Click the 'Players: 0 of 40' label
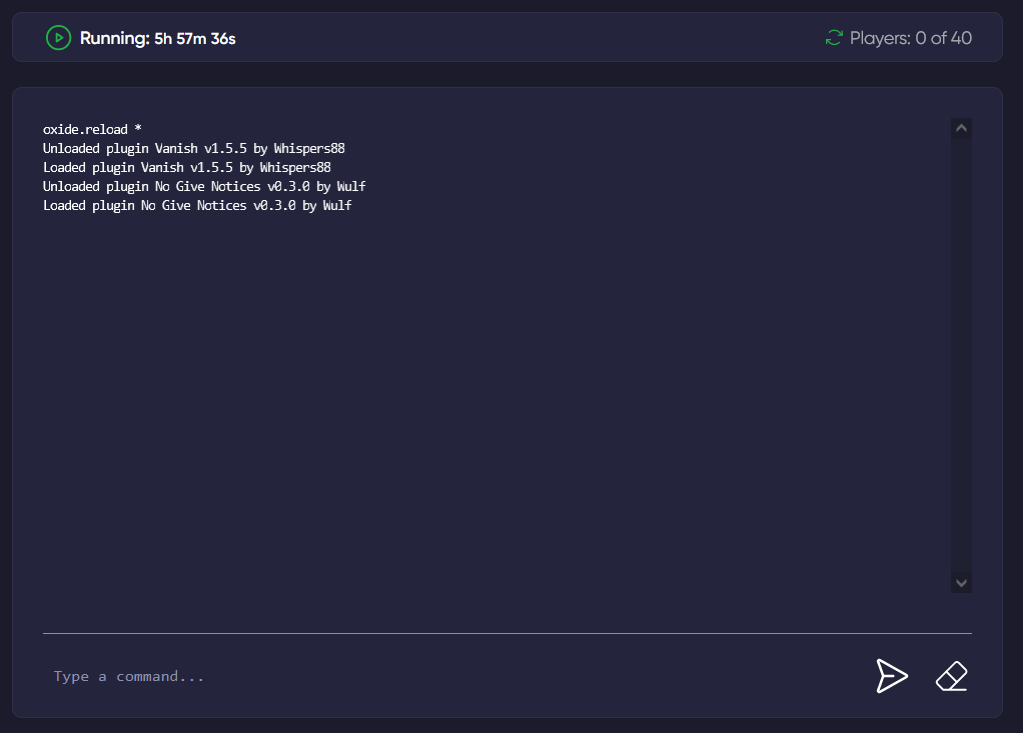This screenshot has width=1023, height=733. 911,38
